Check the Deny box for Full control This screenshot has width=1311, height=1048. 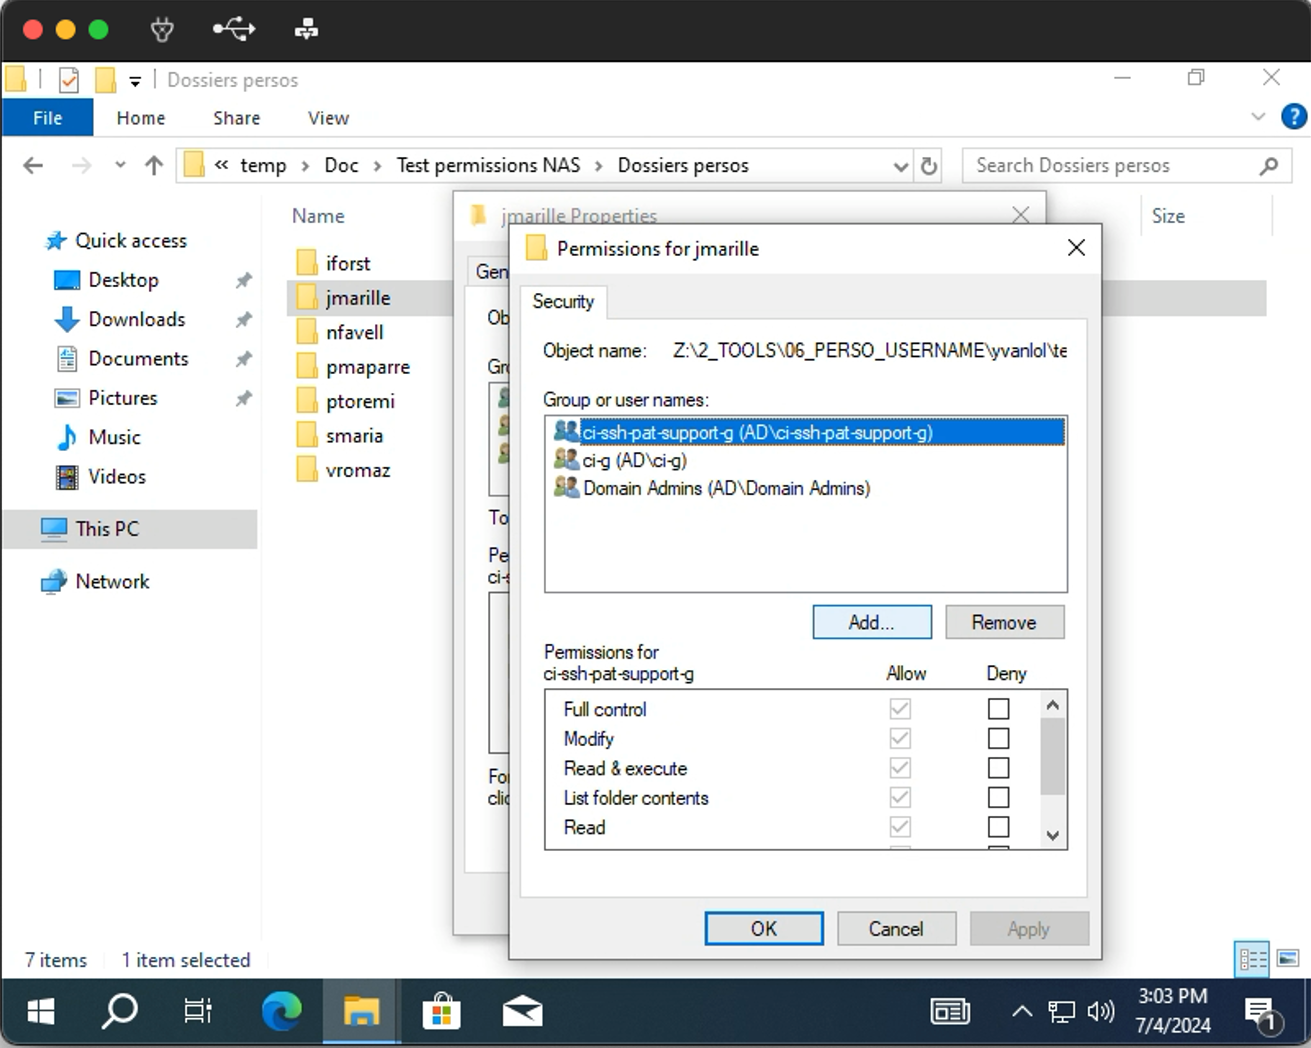tap(998, 709)
